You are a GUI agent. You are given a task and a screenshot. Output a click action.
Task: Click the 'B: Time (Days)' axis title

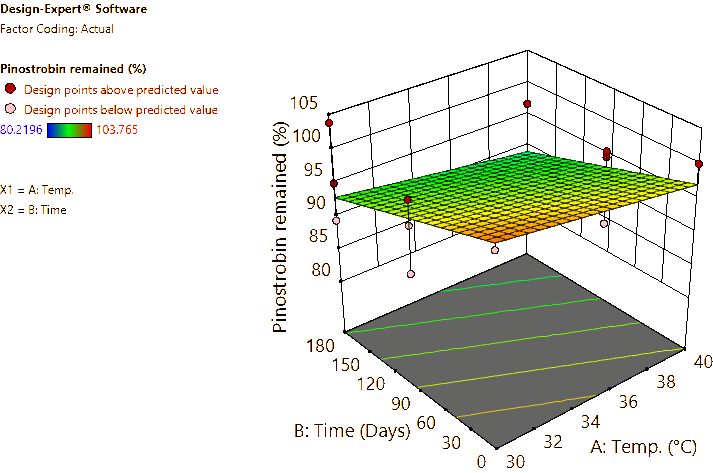[352, 431]
